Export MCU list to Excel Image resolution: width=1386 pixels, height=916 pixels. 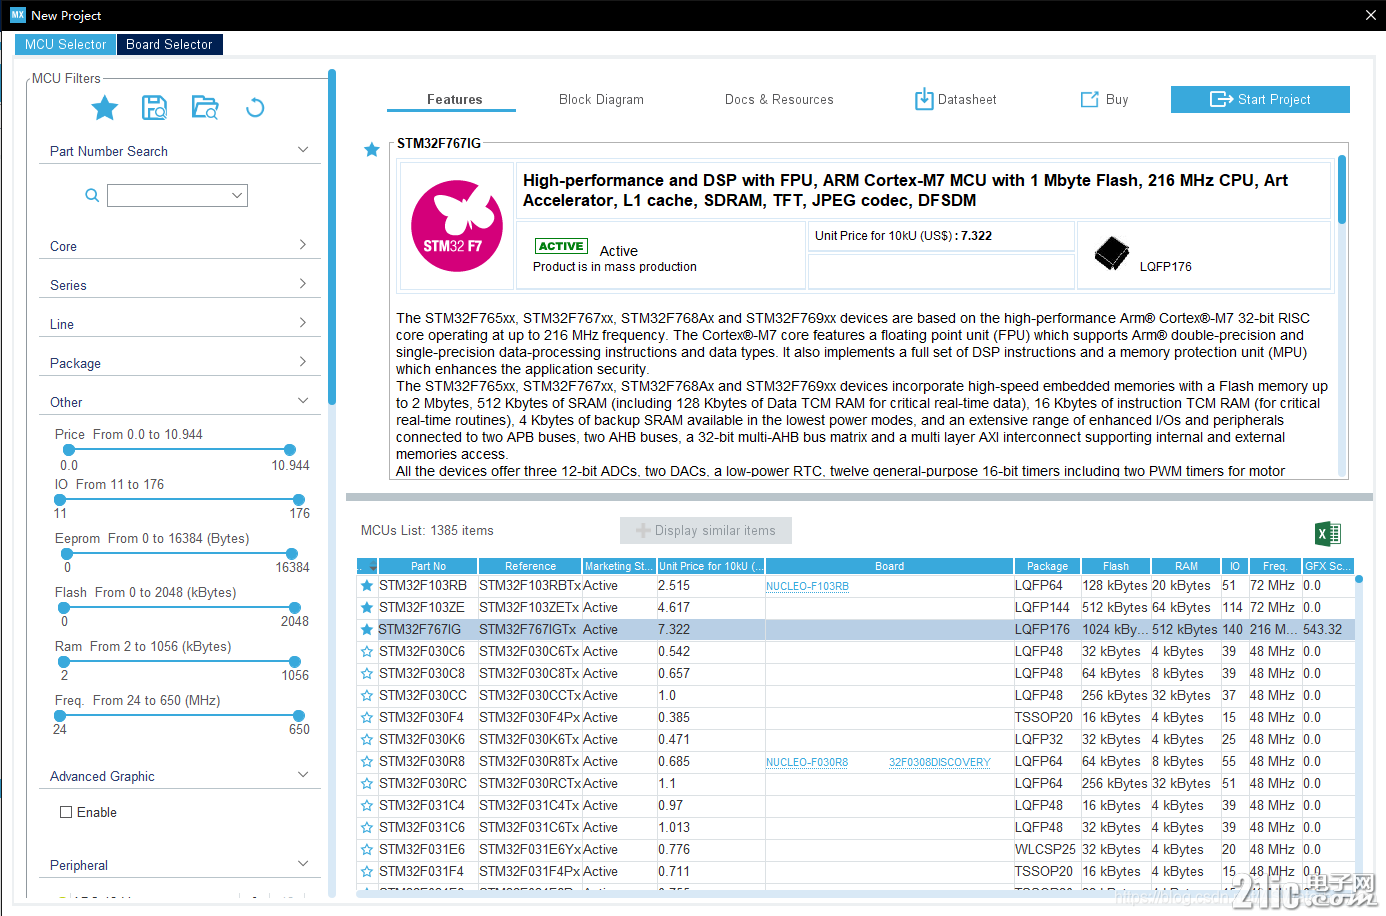click(x=1328, y=533)
